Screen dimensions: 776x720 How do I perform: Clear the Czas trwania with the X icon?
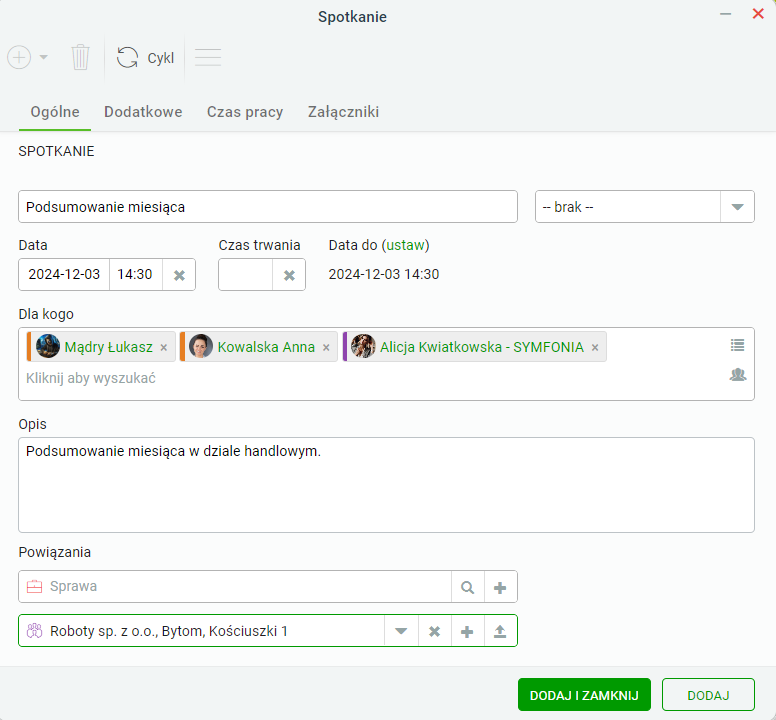289,275
